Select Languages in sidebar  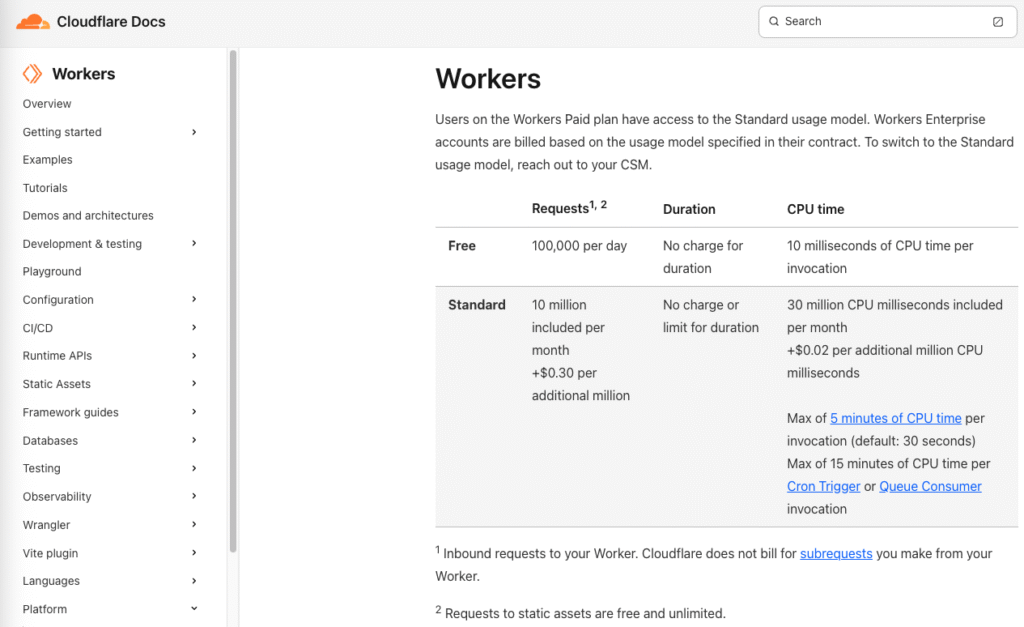click(x=51, y=581)
